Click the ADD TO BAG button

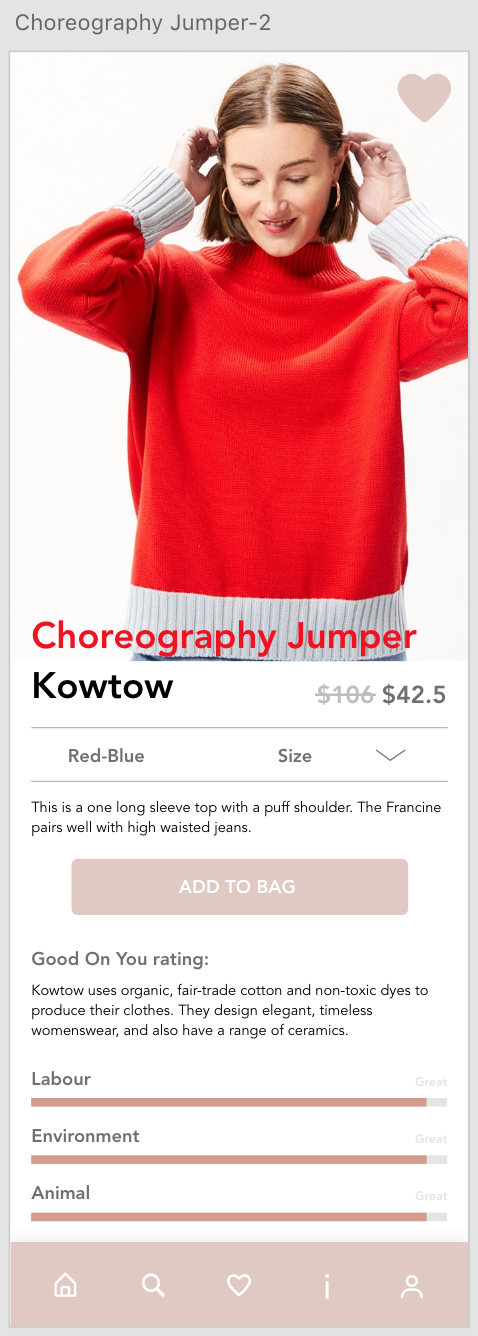click(239, 887)
